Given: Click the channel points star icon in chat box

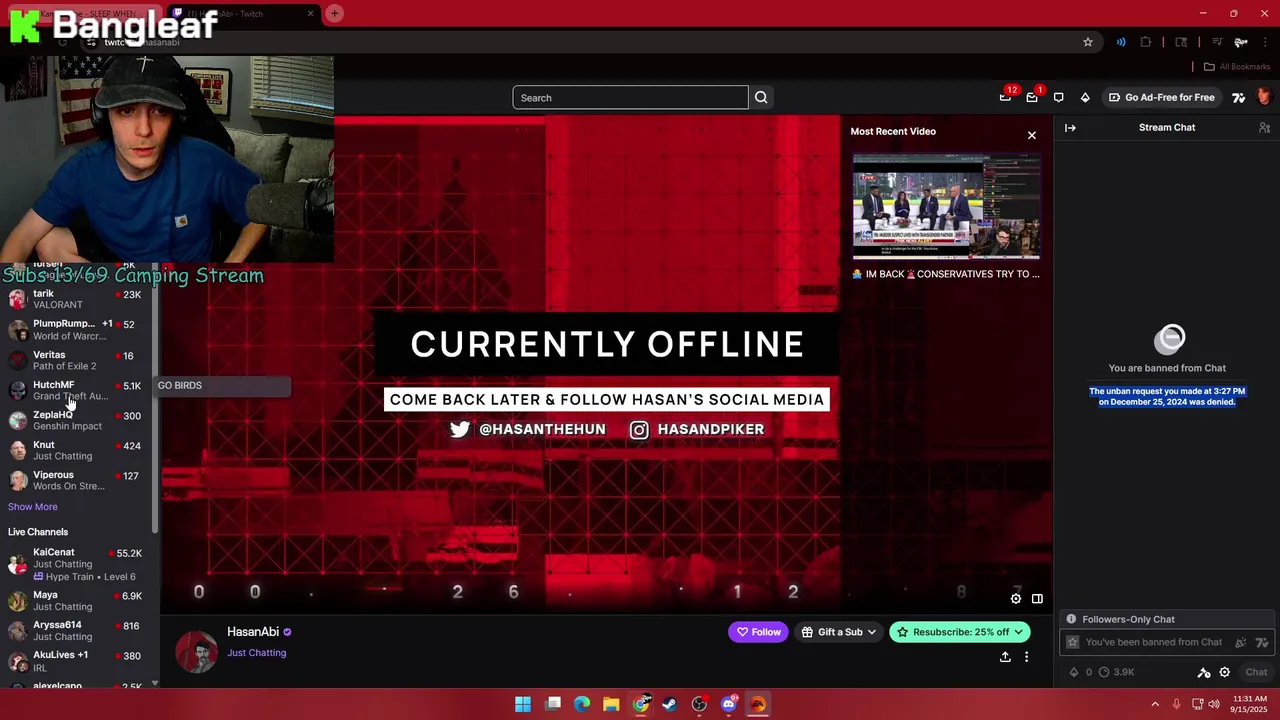Looking at the screenshot, I should point(1073,642).
